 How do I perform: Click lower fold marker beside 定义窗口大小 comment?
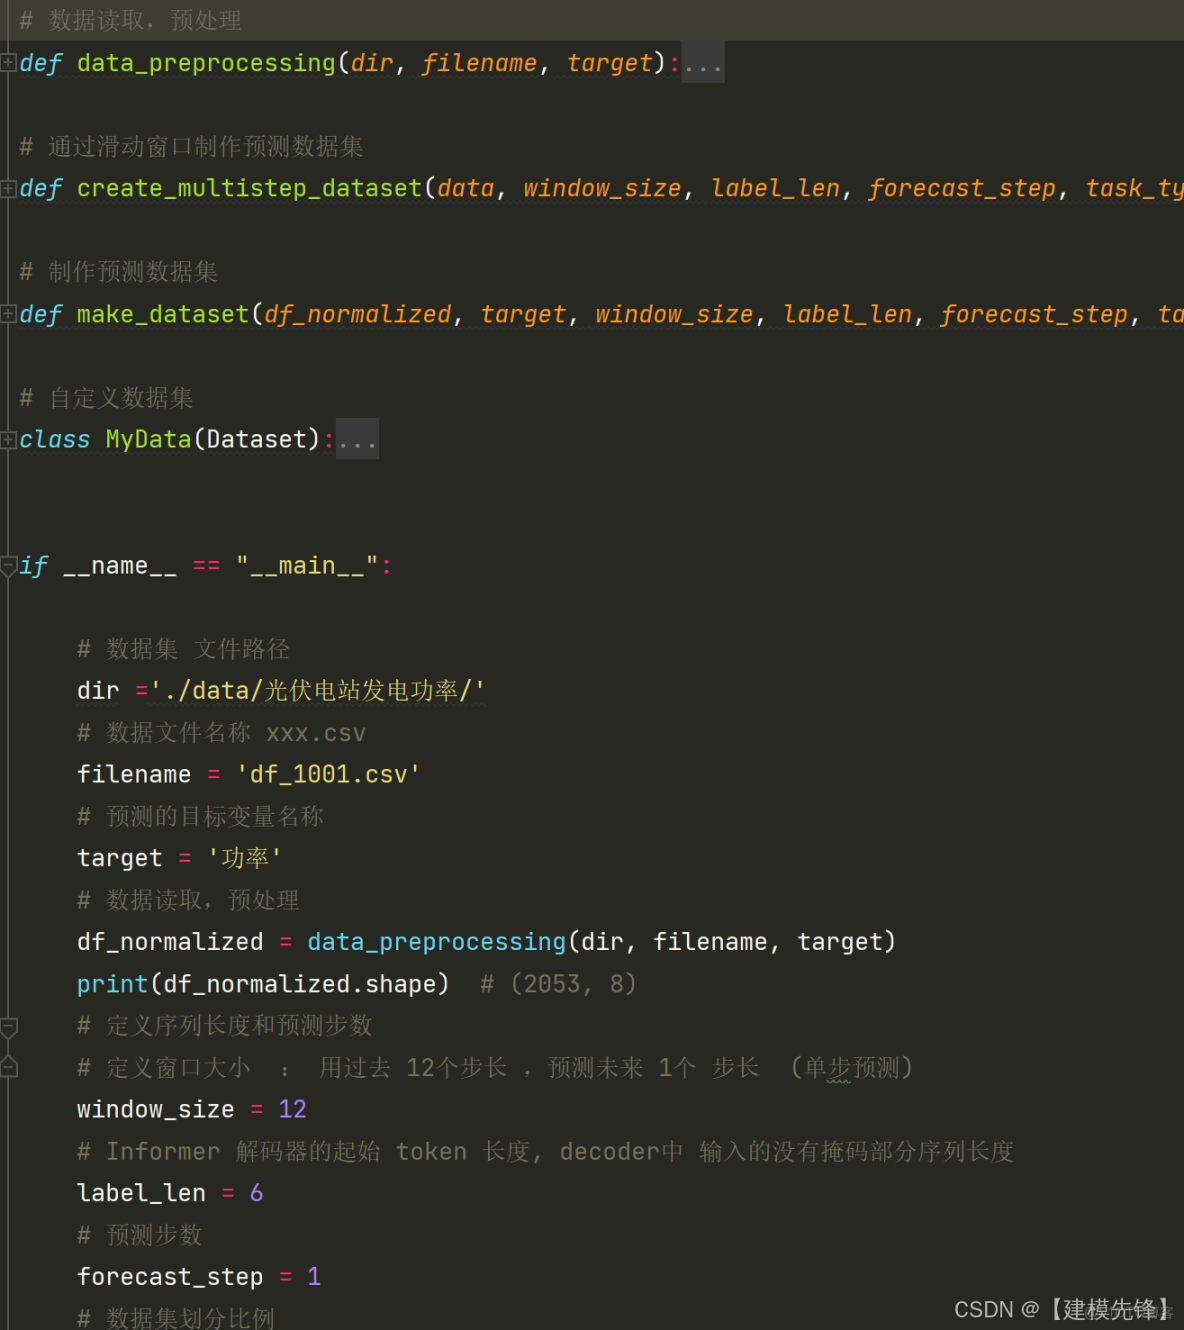pos(8,1067)
